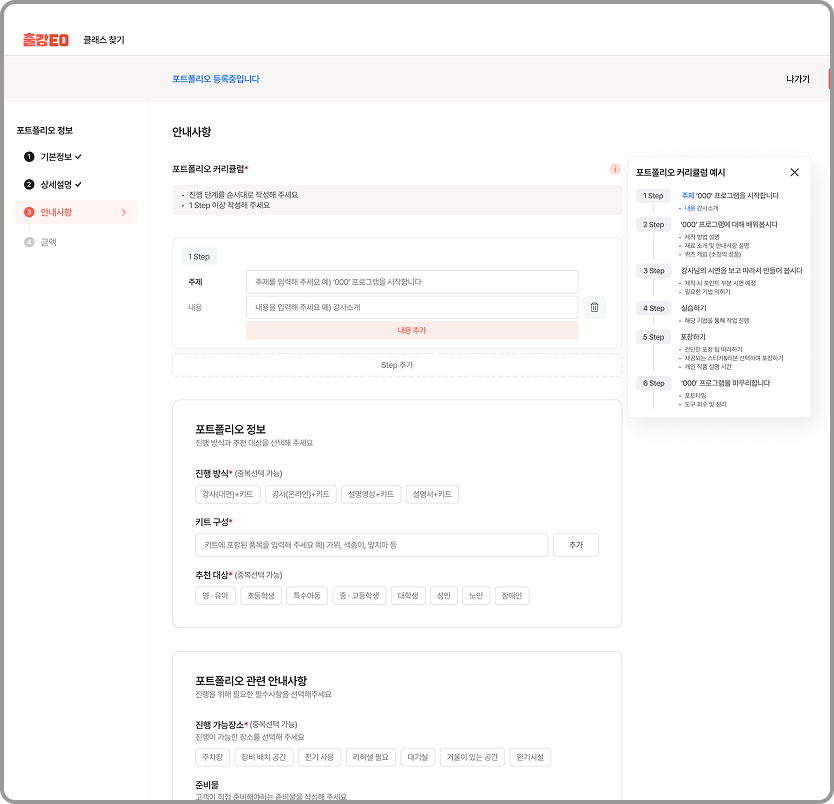
Task: Click the 1 Step label in curriculum form
Action: pos(199,256)
